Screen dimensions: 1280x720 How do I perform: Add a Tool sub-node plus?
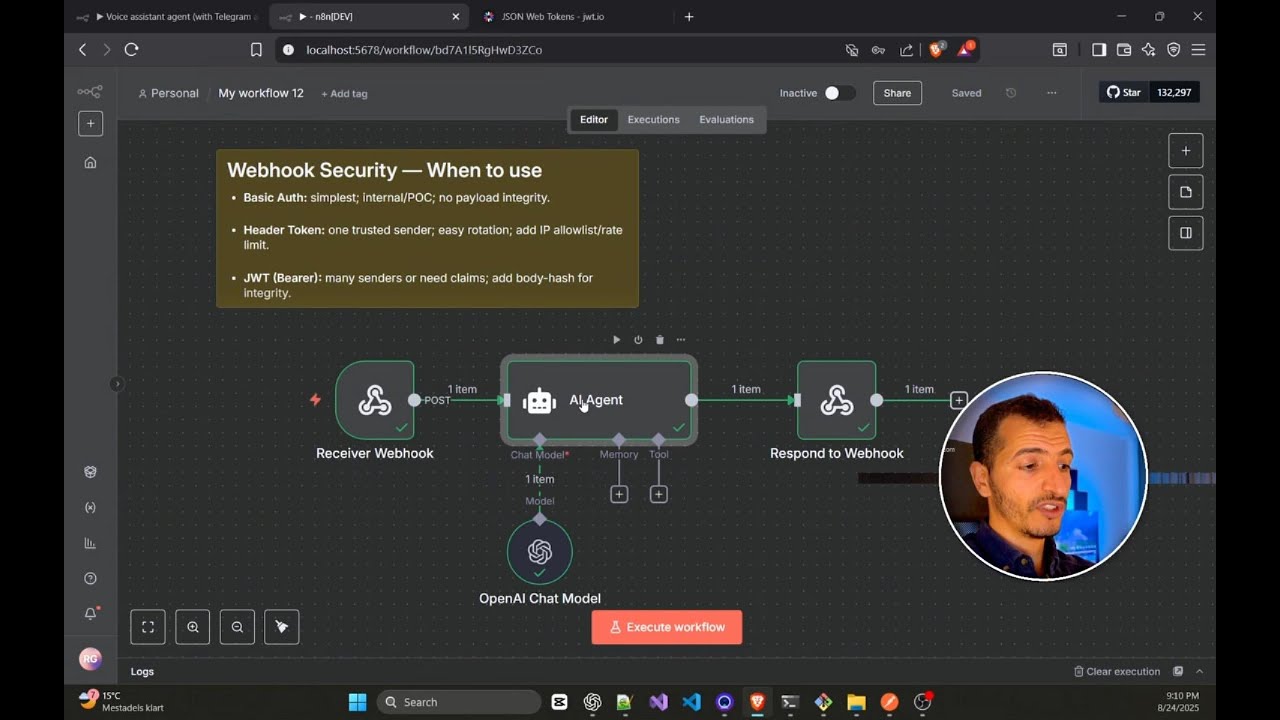pyautogui.click(x=658, y=494)
